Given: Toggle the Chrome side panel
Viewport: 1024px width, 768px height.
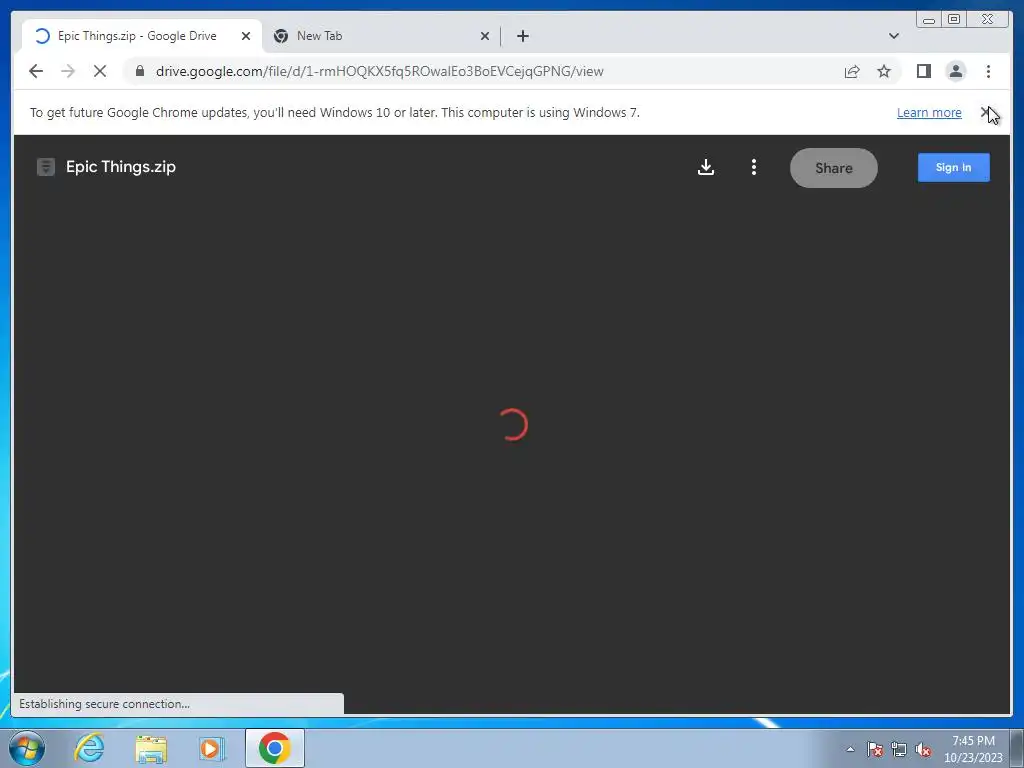Looking at the screenshot, I should coord(923,71).
